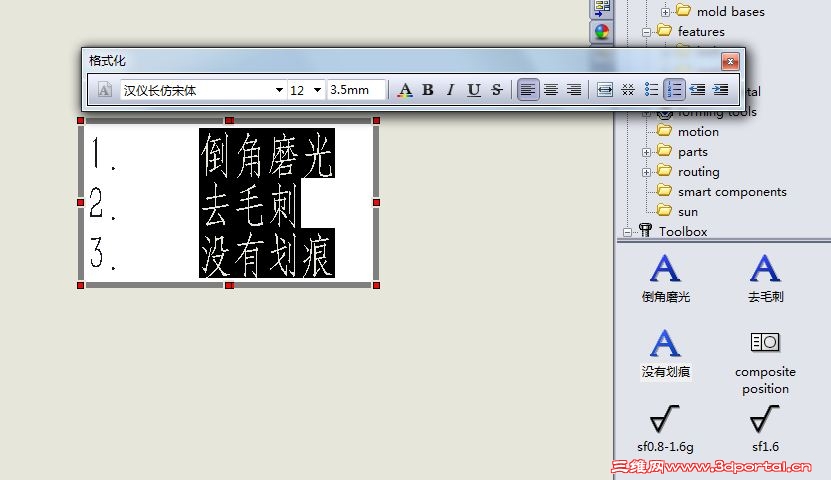Collapse the features folder
The height and width of the screenshot is (480, 831).
[x=646, y=32]
